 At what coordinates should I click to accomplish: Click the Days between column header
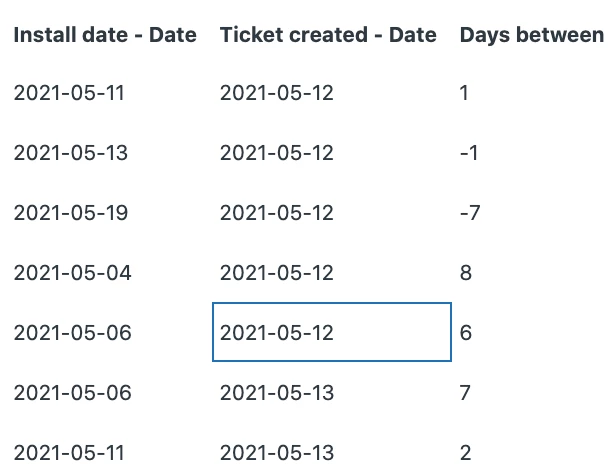(532, 35)
